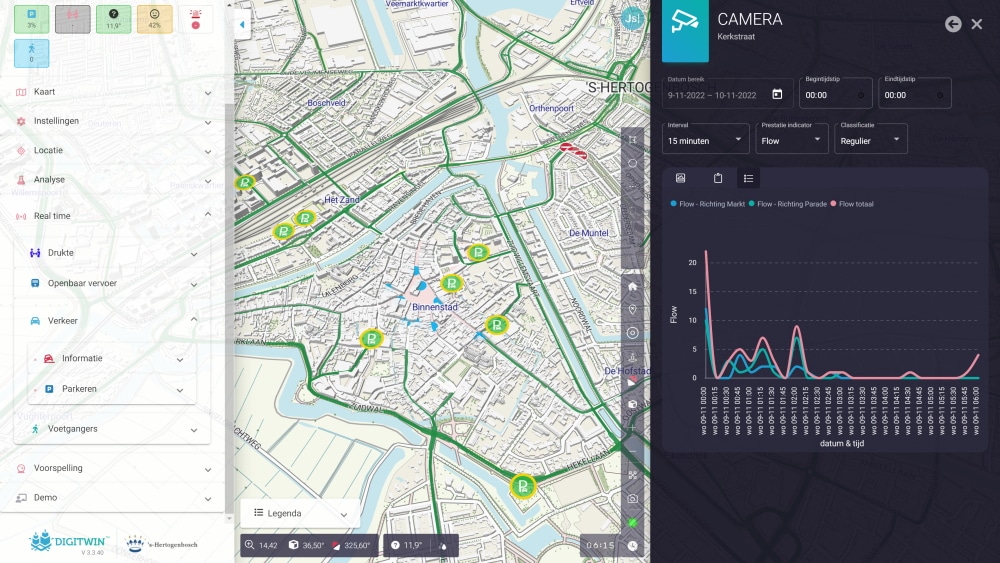Image resolution: width=1000 pixels, height=563 pixels.
Task: Click the parking 3% status tile
Action: pos(31,19)
